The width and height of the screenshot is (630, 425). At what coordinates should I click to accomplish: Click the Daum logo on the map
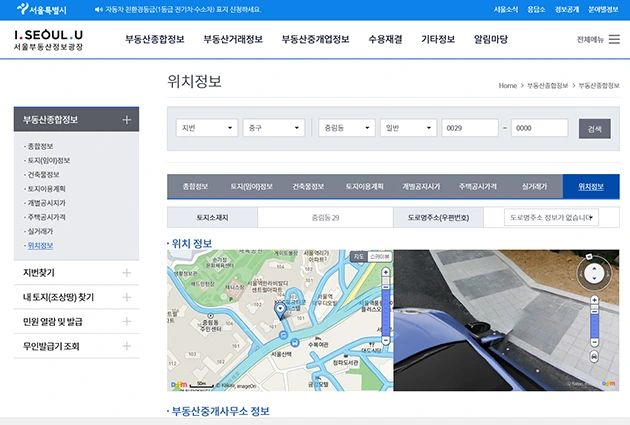pyautogui.click(x=179, y=384)
